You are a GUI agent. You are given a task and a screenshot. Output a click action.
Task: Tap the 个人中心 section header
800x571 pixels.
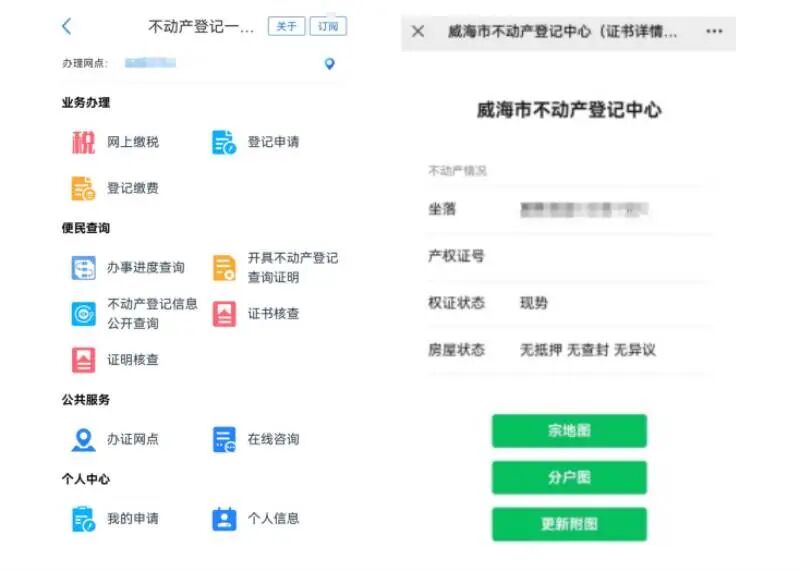[86, 479]
